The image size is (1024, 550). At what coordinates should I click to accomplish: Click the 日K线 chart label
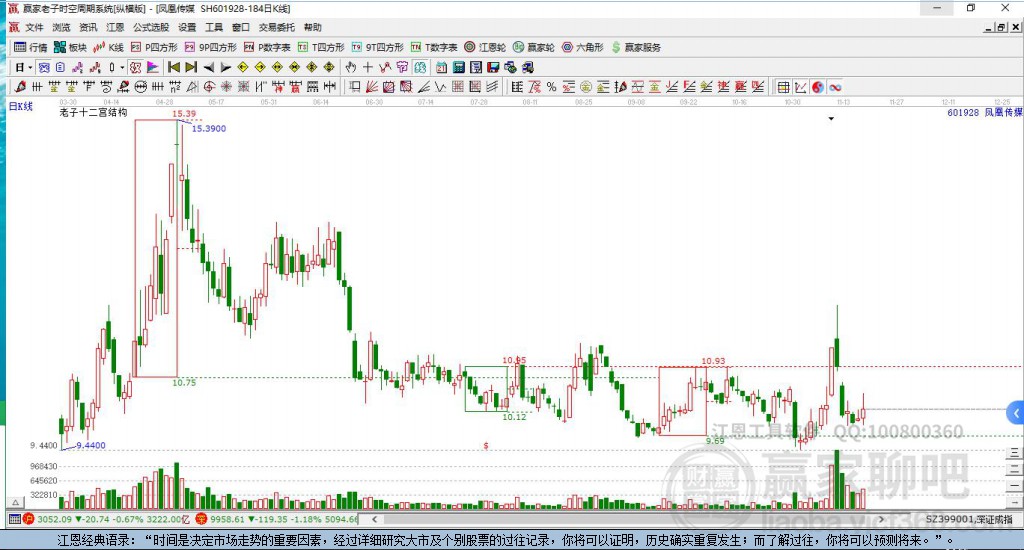pos(21,106)
